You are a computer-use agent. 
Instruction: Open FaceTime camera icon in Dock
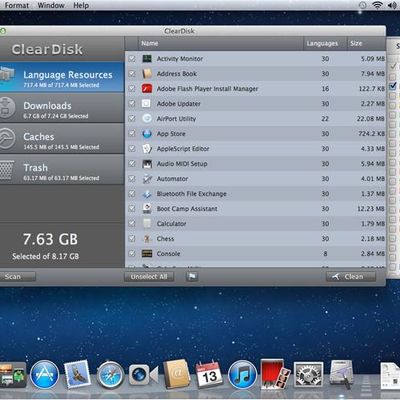click(x=143, y=375)
